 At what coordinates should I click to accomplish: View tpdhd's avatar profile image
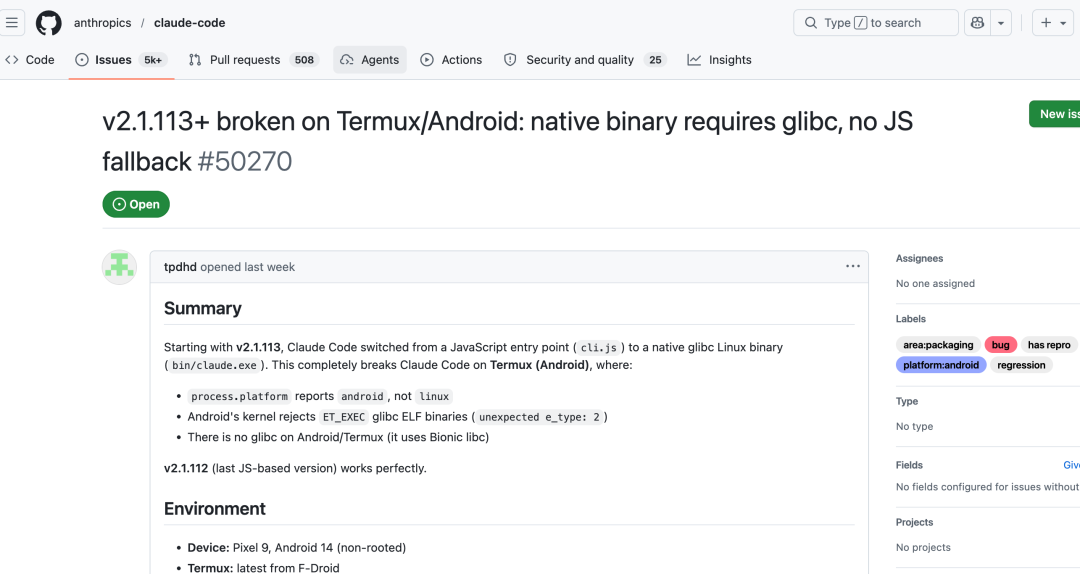[x=119, y=267]
